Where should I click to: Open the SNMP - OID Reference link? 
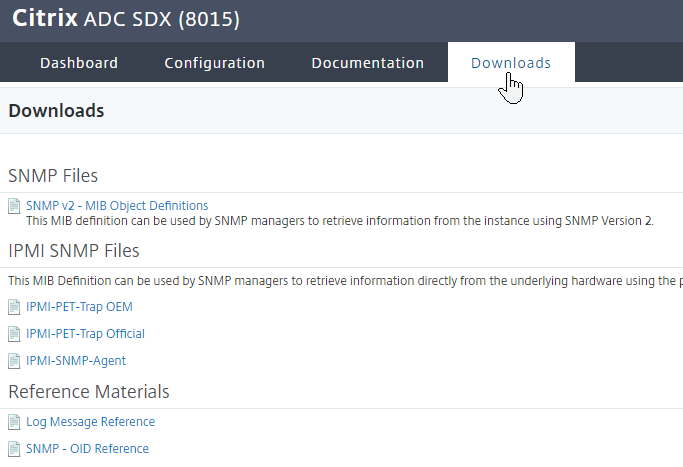pyautogui.click(x=88, y=449)
